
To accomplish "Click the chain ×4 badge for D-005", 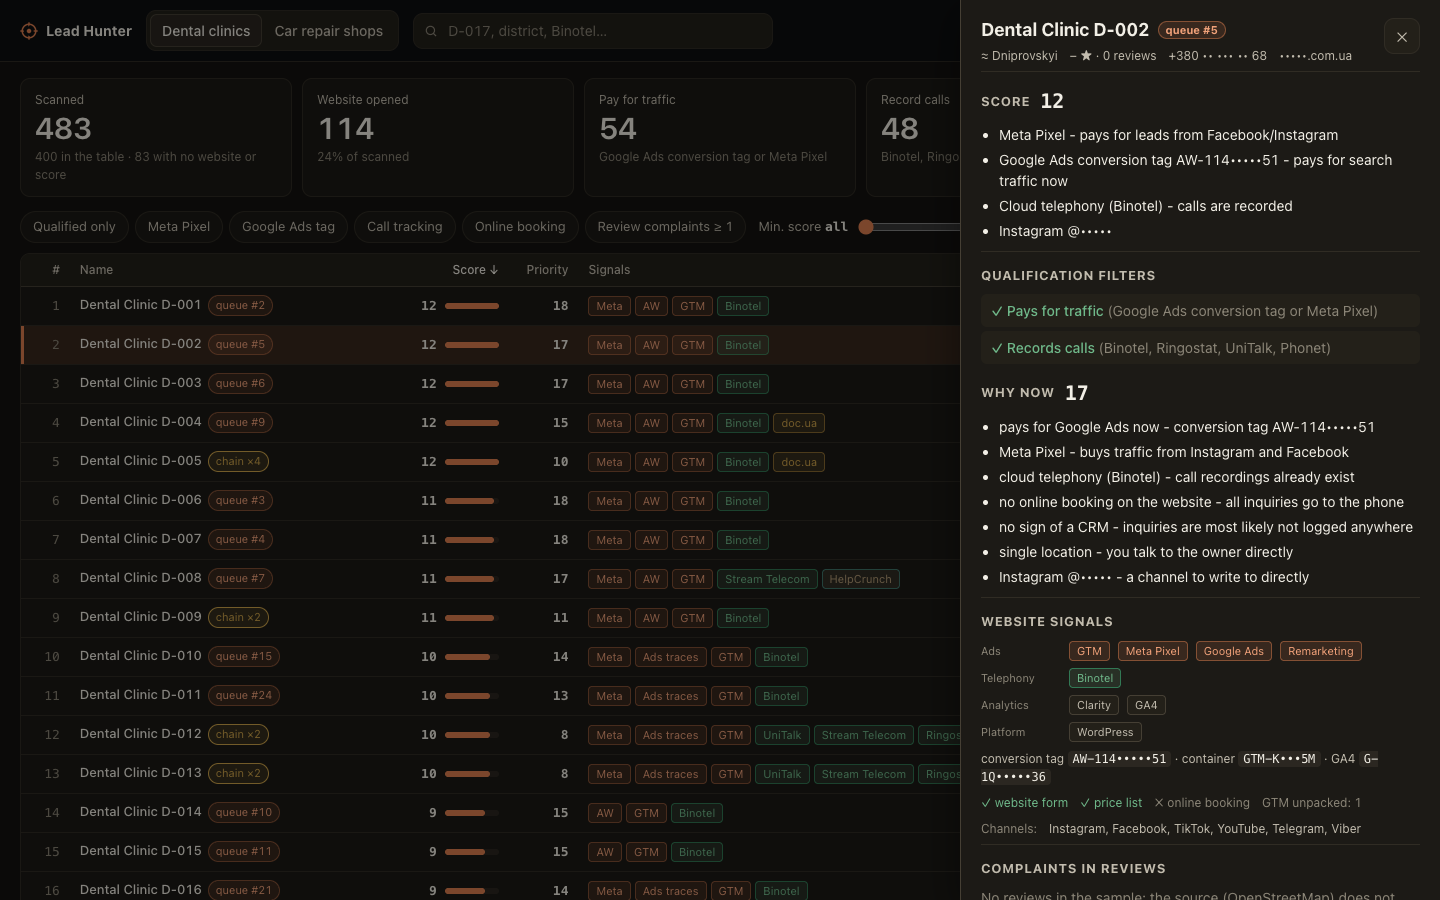I will coord(238,462).
